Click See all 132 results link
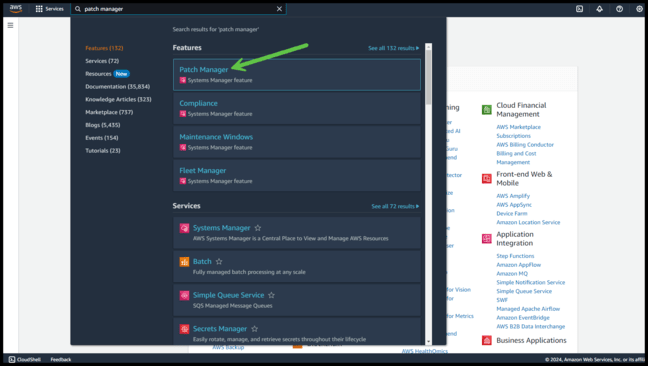 point(393,48)
